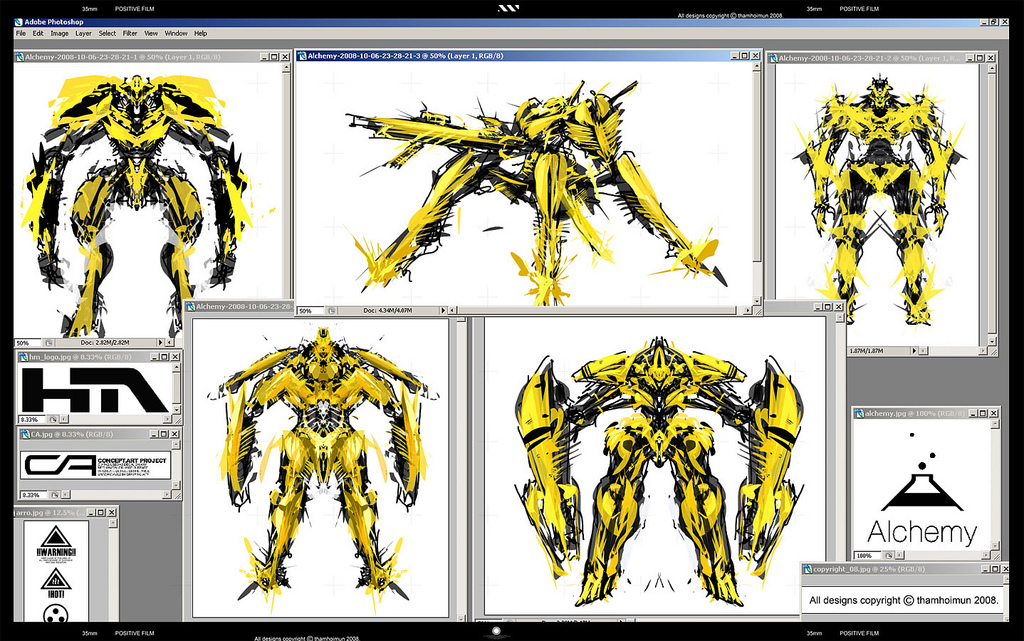Click the document icon of Alchemy-2008-10-06-23-28-21-1 window
The image size is (1024, 641).
(x=20, y=57)
